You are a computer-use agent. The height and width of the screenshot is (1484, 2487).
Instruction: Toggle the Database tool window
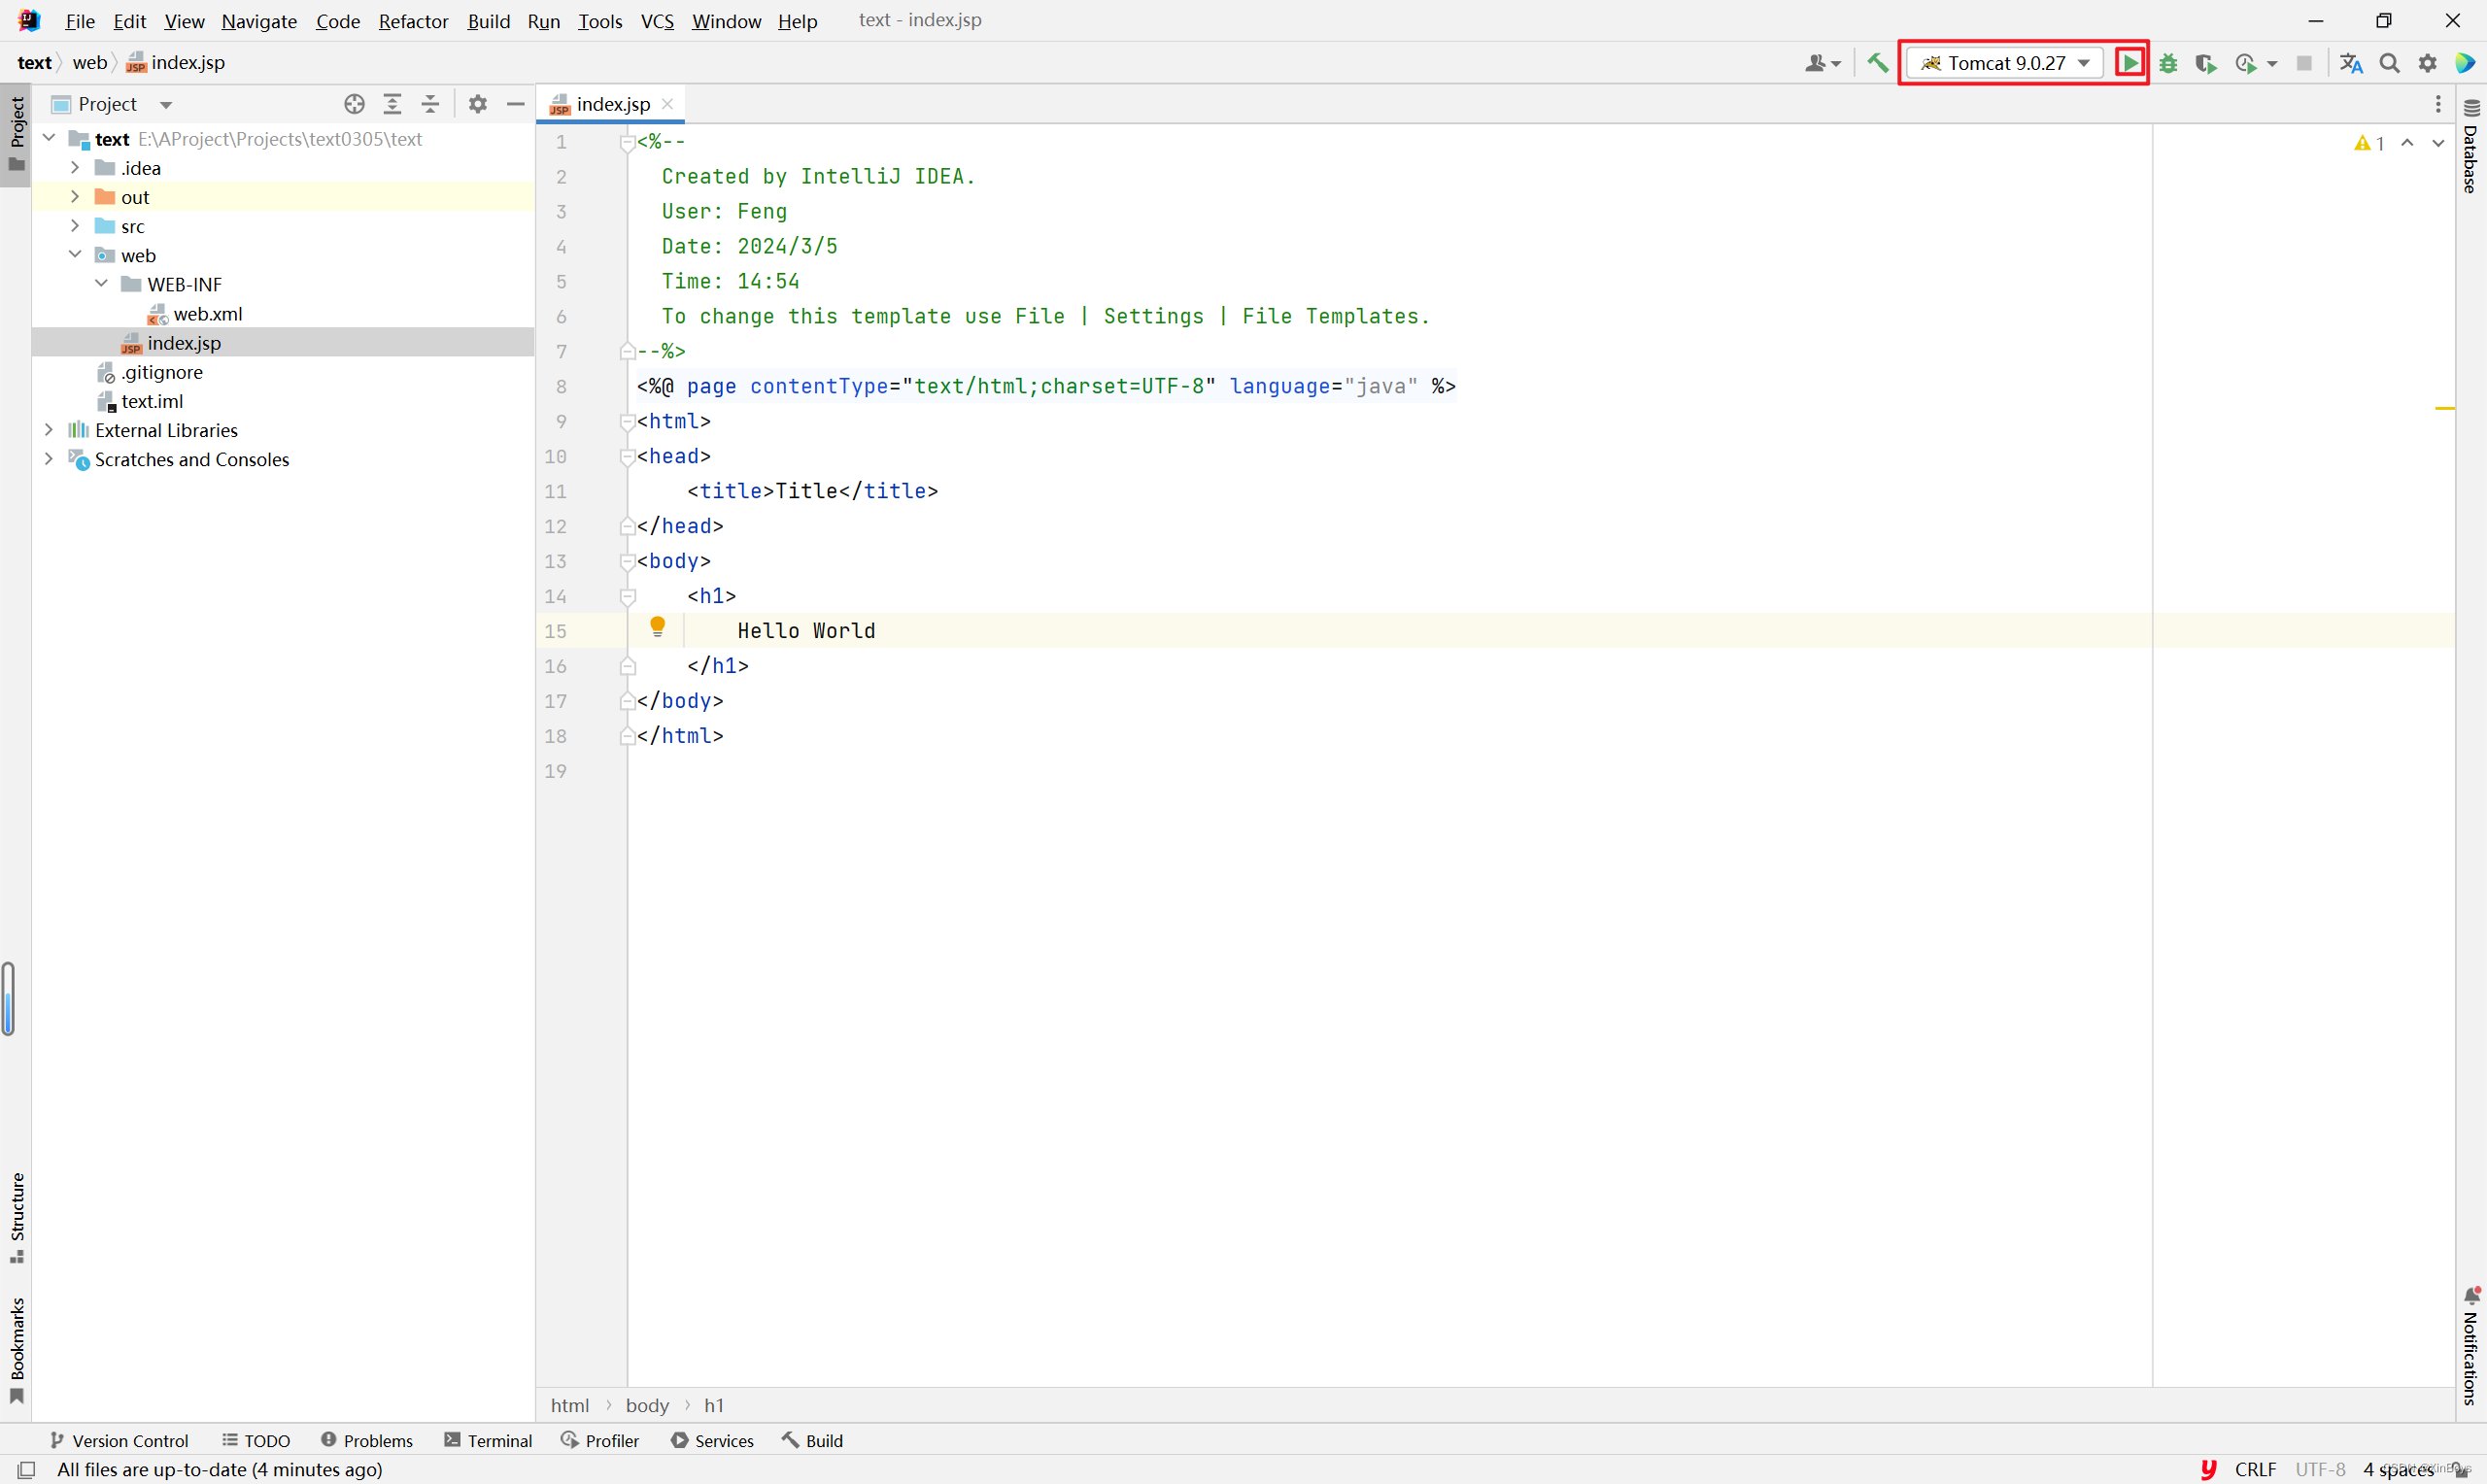pyautogui.click(x=2471, y=150)
